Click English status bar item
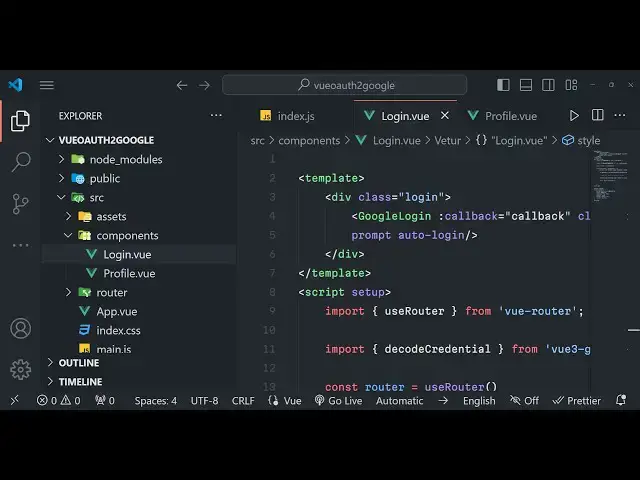Screen dimensions: 640x480 479,401
